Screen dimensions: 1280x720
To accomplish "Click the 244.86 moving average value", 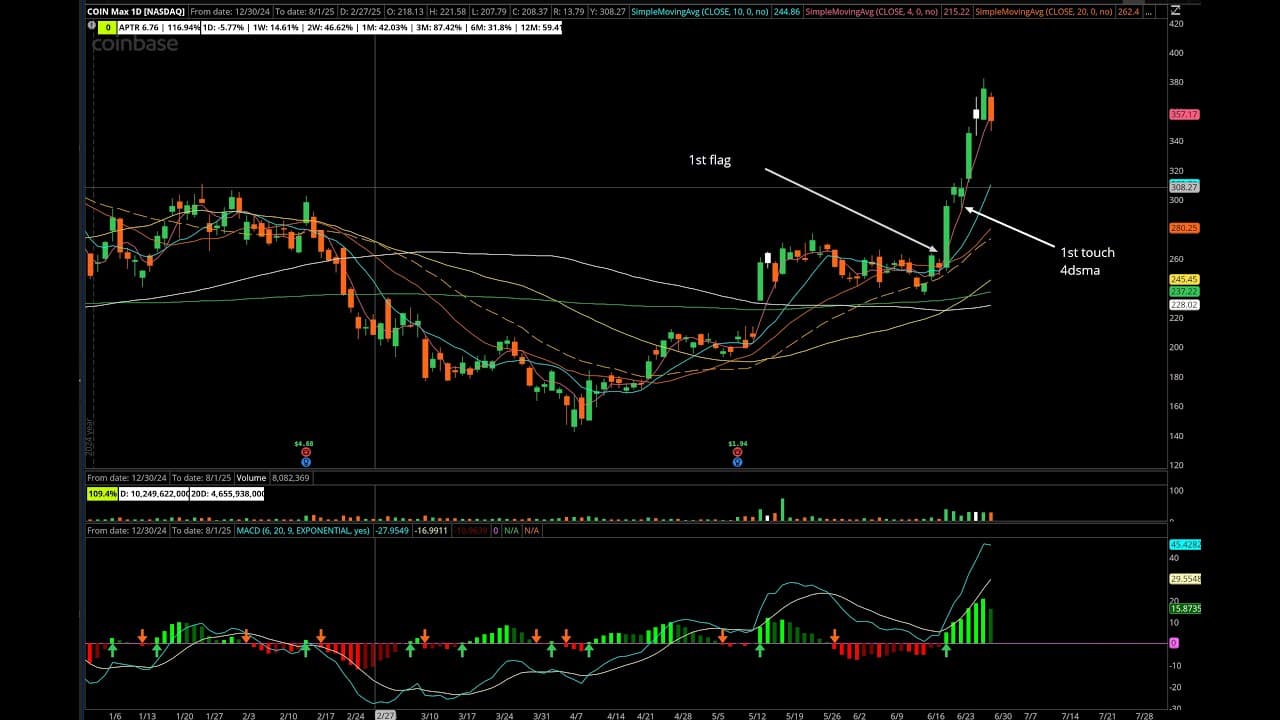I will [x=786, y=11].
